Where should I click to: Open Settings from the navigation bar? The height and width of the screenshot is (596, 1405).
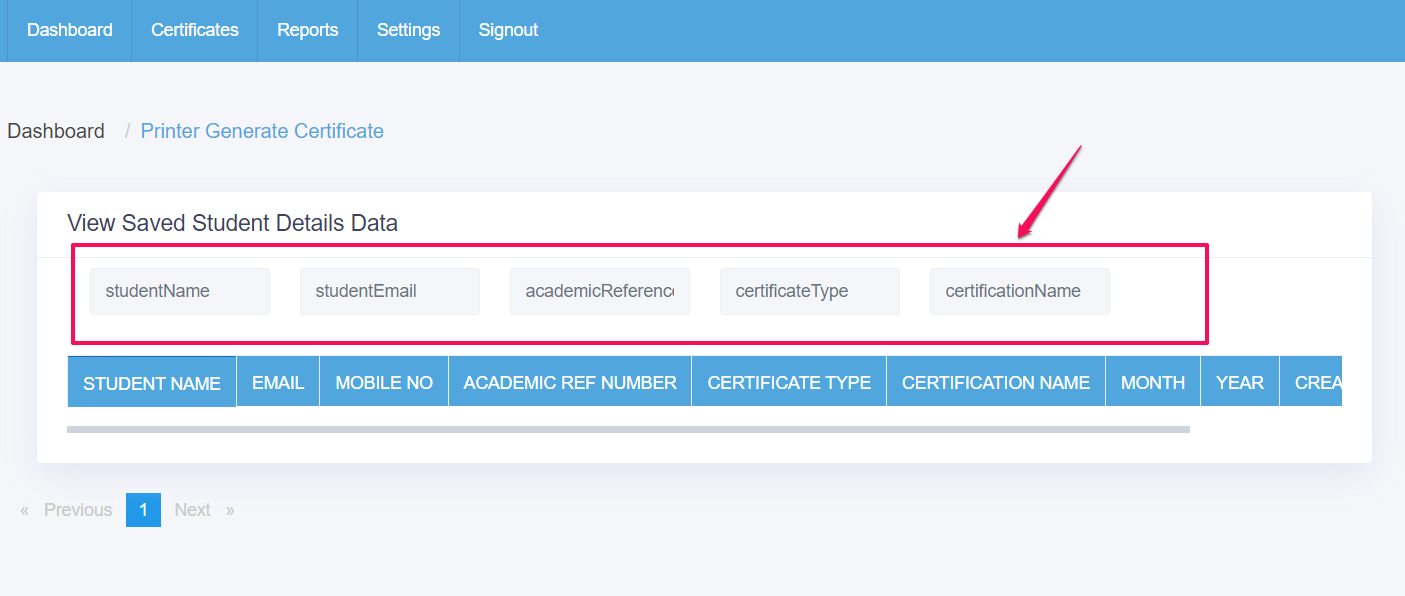[408, 30]
